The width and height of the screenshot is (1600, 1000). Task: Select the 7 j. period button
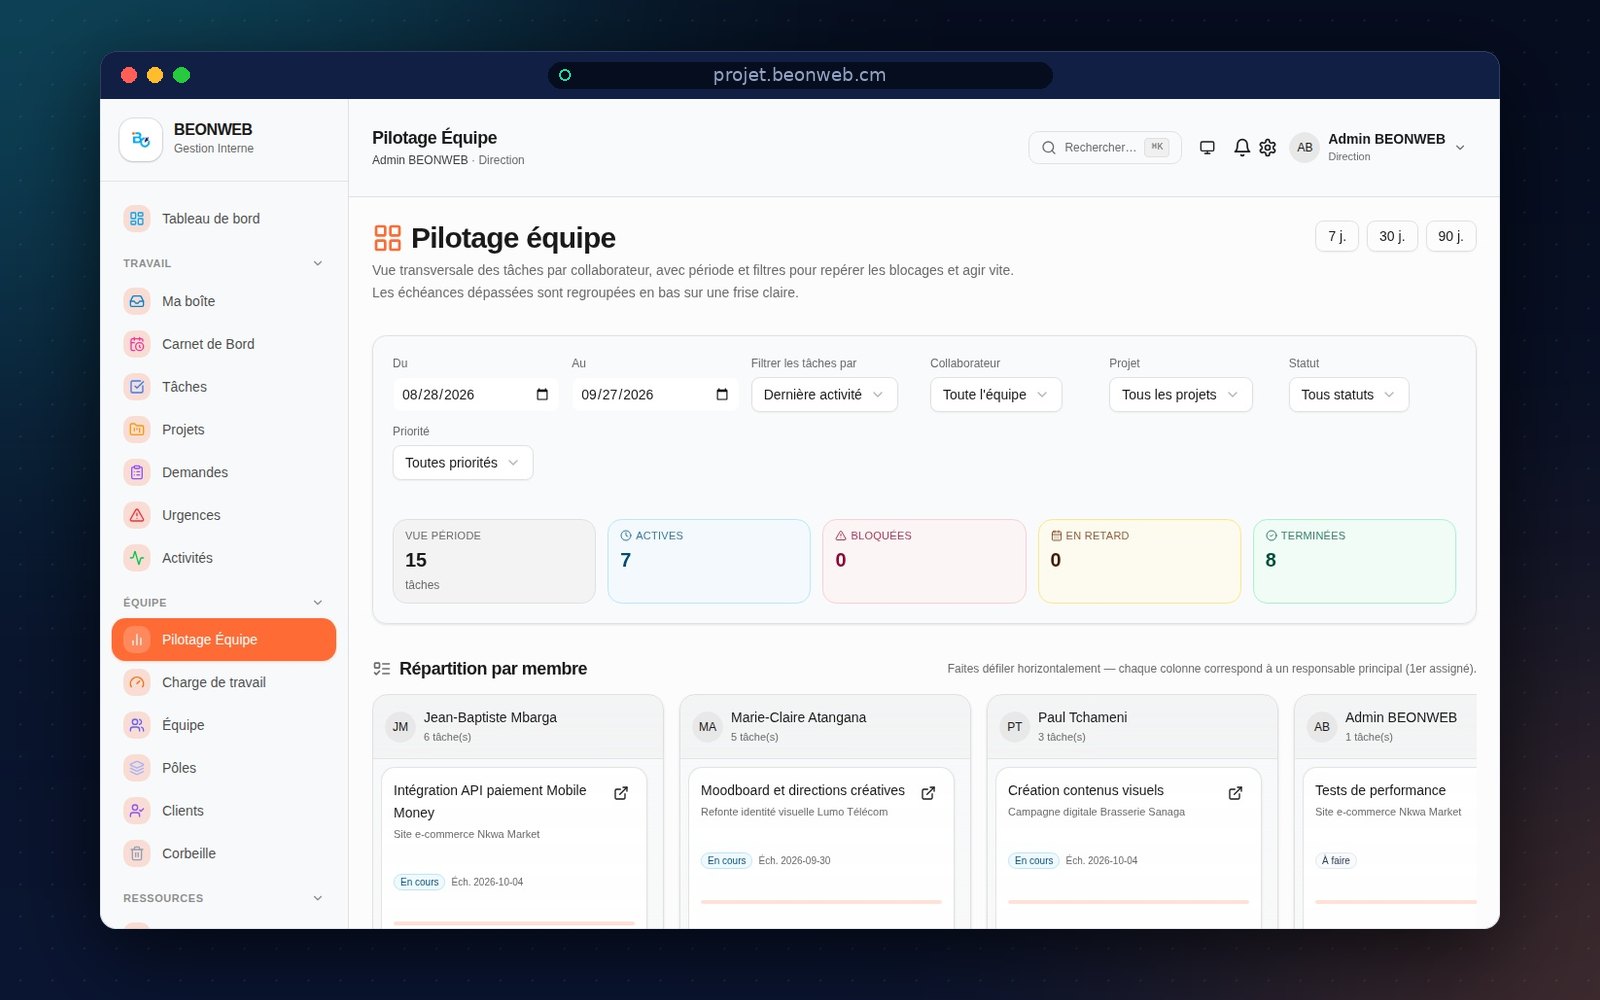pos(1337,236)
